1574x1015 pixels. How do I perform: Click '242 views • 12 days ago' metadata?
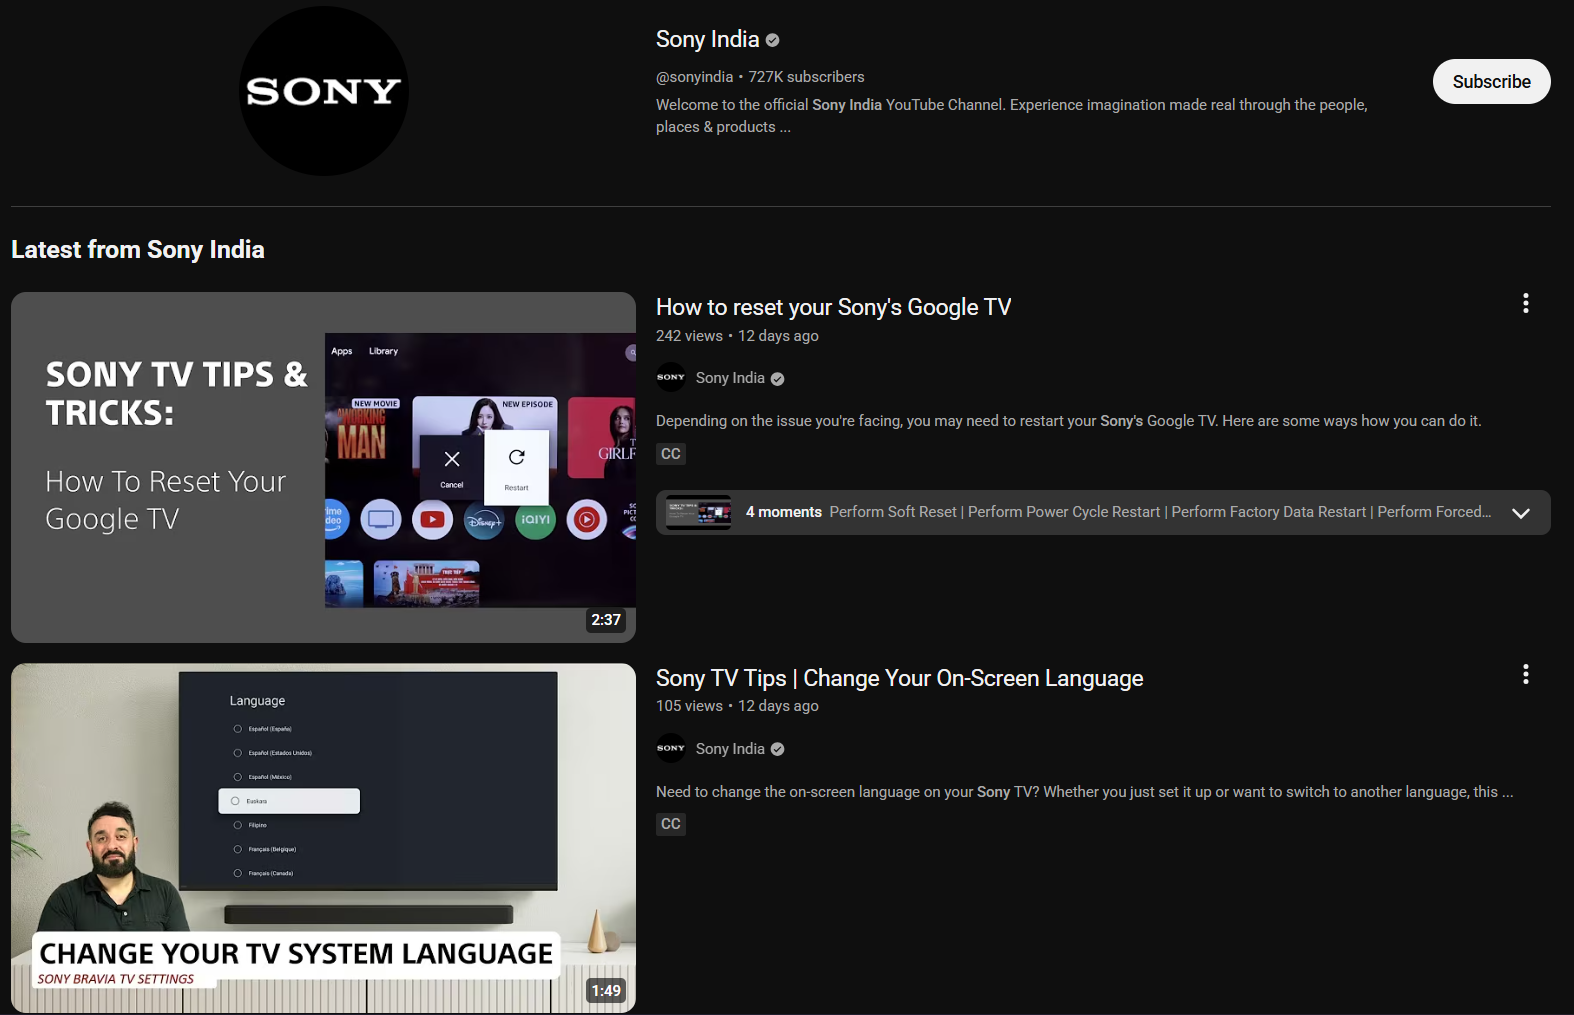coord(737,336)
